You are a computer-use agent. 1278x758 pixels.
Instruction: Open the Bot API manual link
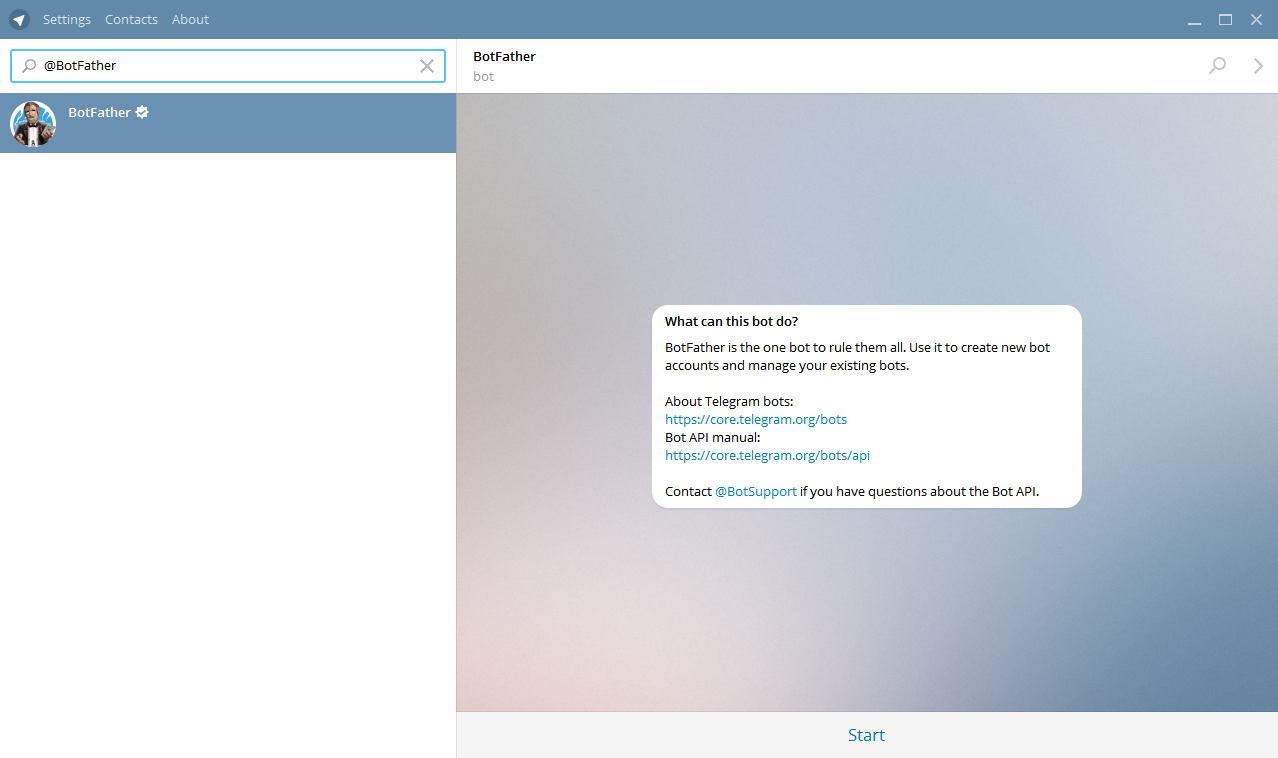[x=767, y=456]
